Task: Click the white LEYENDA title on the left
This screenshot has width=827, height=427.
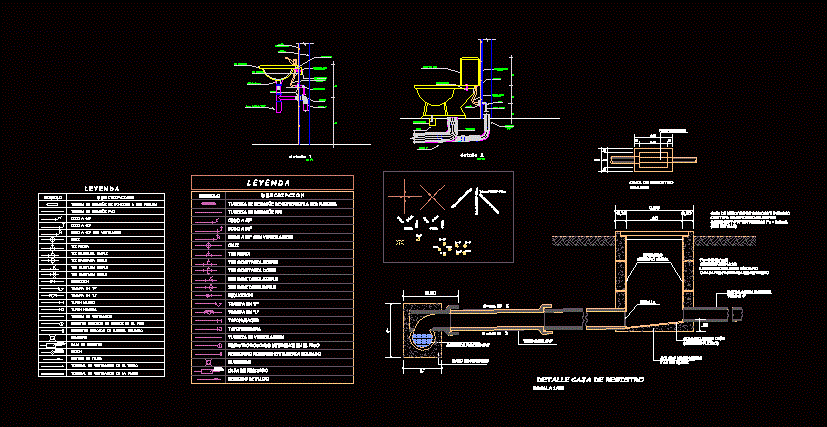Action: coord(101,187)
